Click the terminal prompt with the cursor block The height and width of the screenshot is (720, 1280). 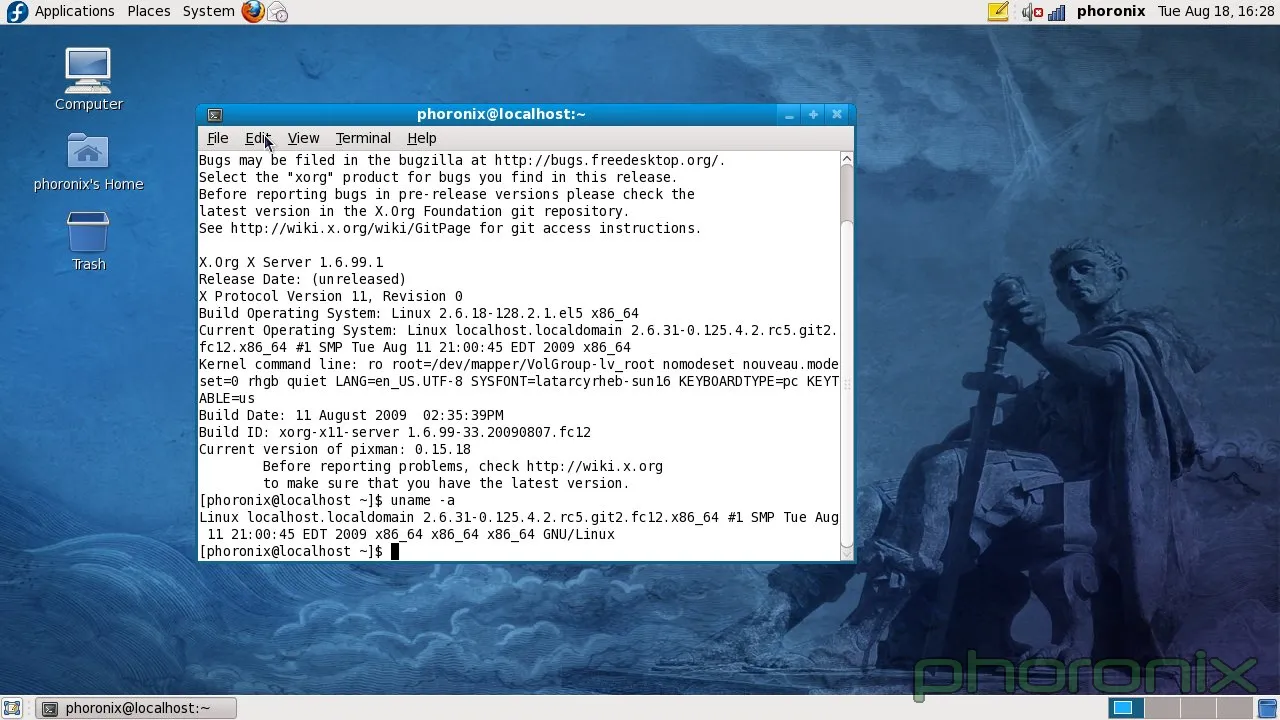[299, 551]
